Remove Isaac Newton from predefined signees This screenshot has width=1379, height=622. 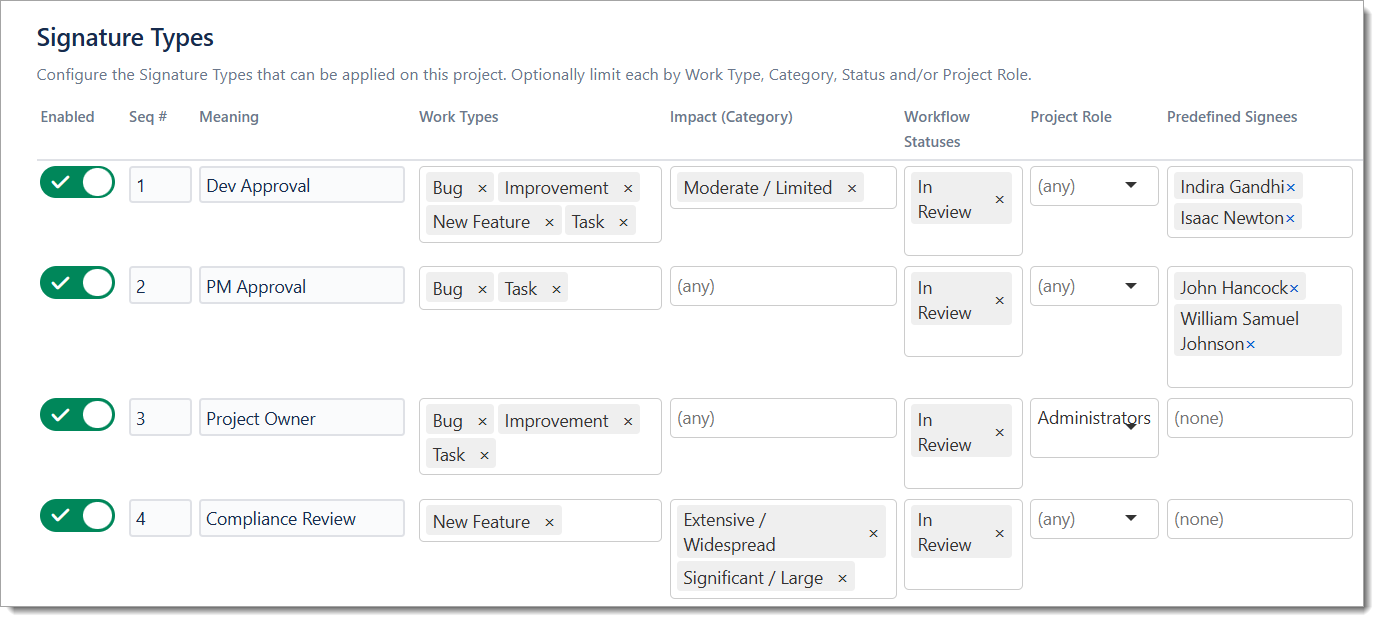pos(1290,218)
